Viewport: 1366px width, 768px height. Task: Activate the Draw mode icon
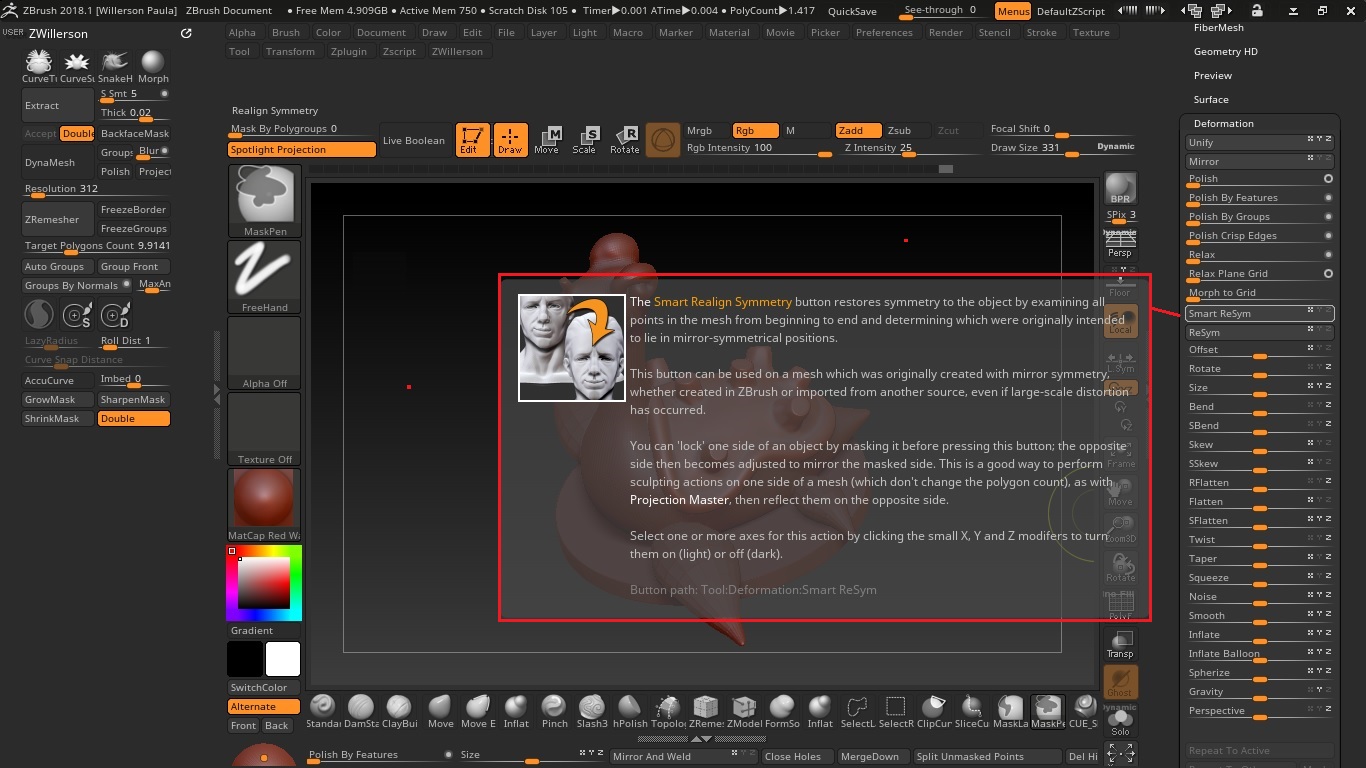(x=510, y=140)
